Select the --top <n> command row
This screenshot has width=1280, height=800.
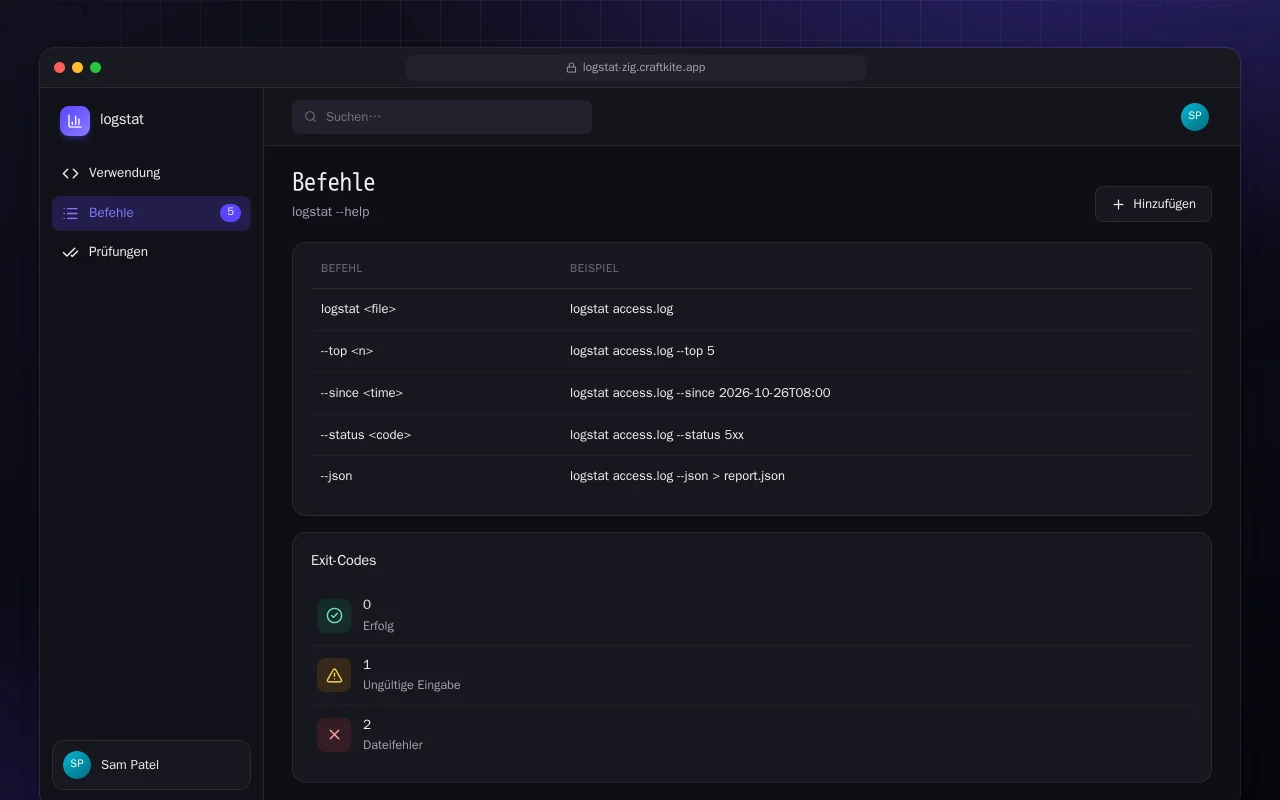[x=752, y=351]
